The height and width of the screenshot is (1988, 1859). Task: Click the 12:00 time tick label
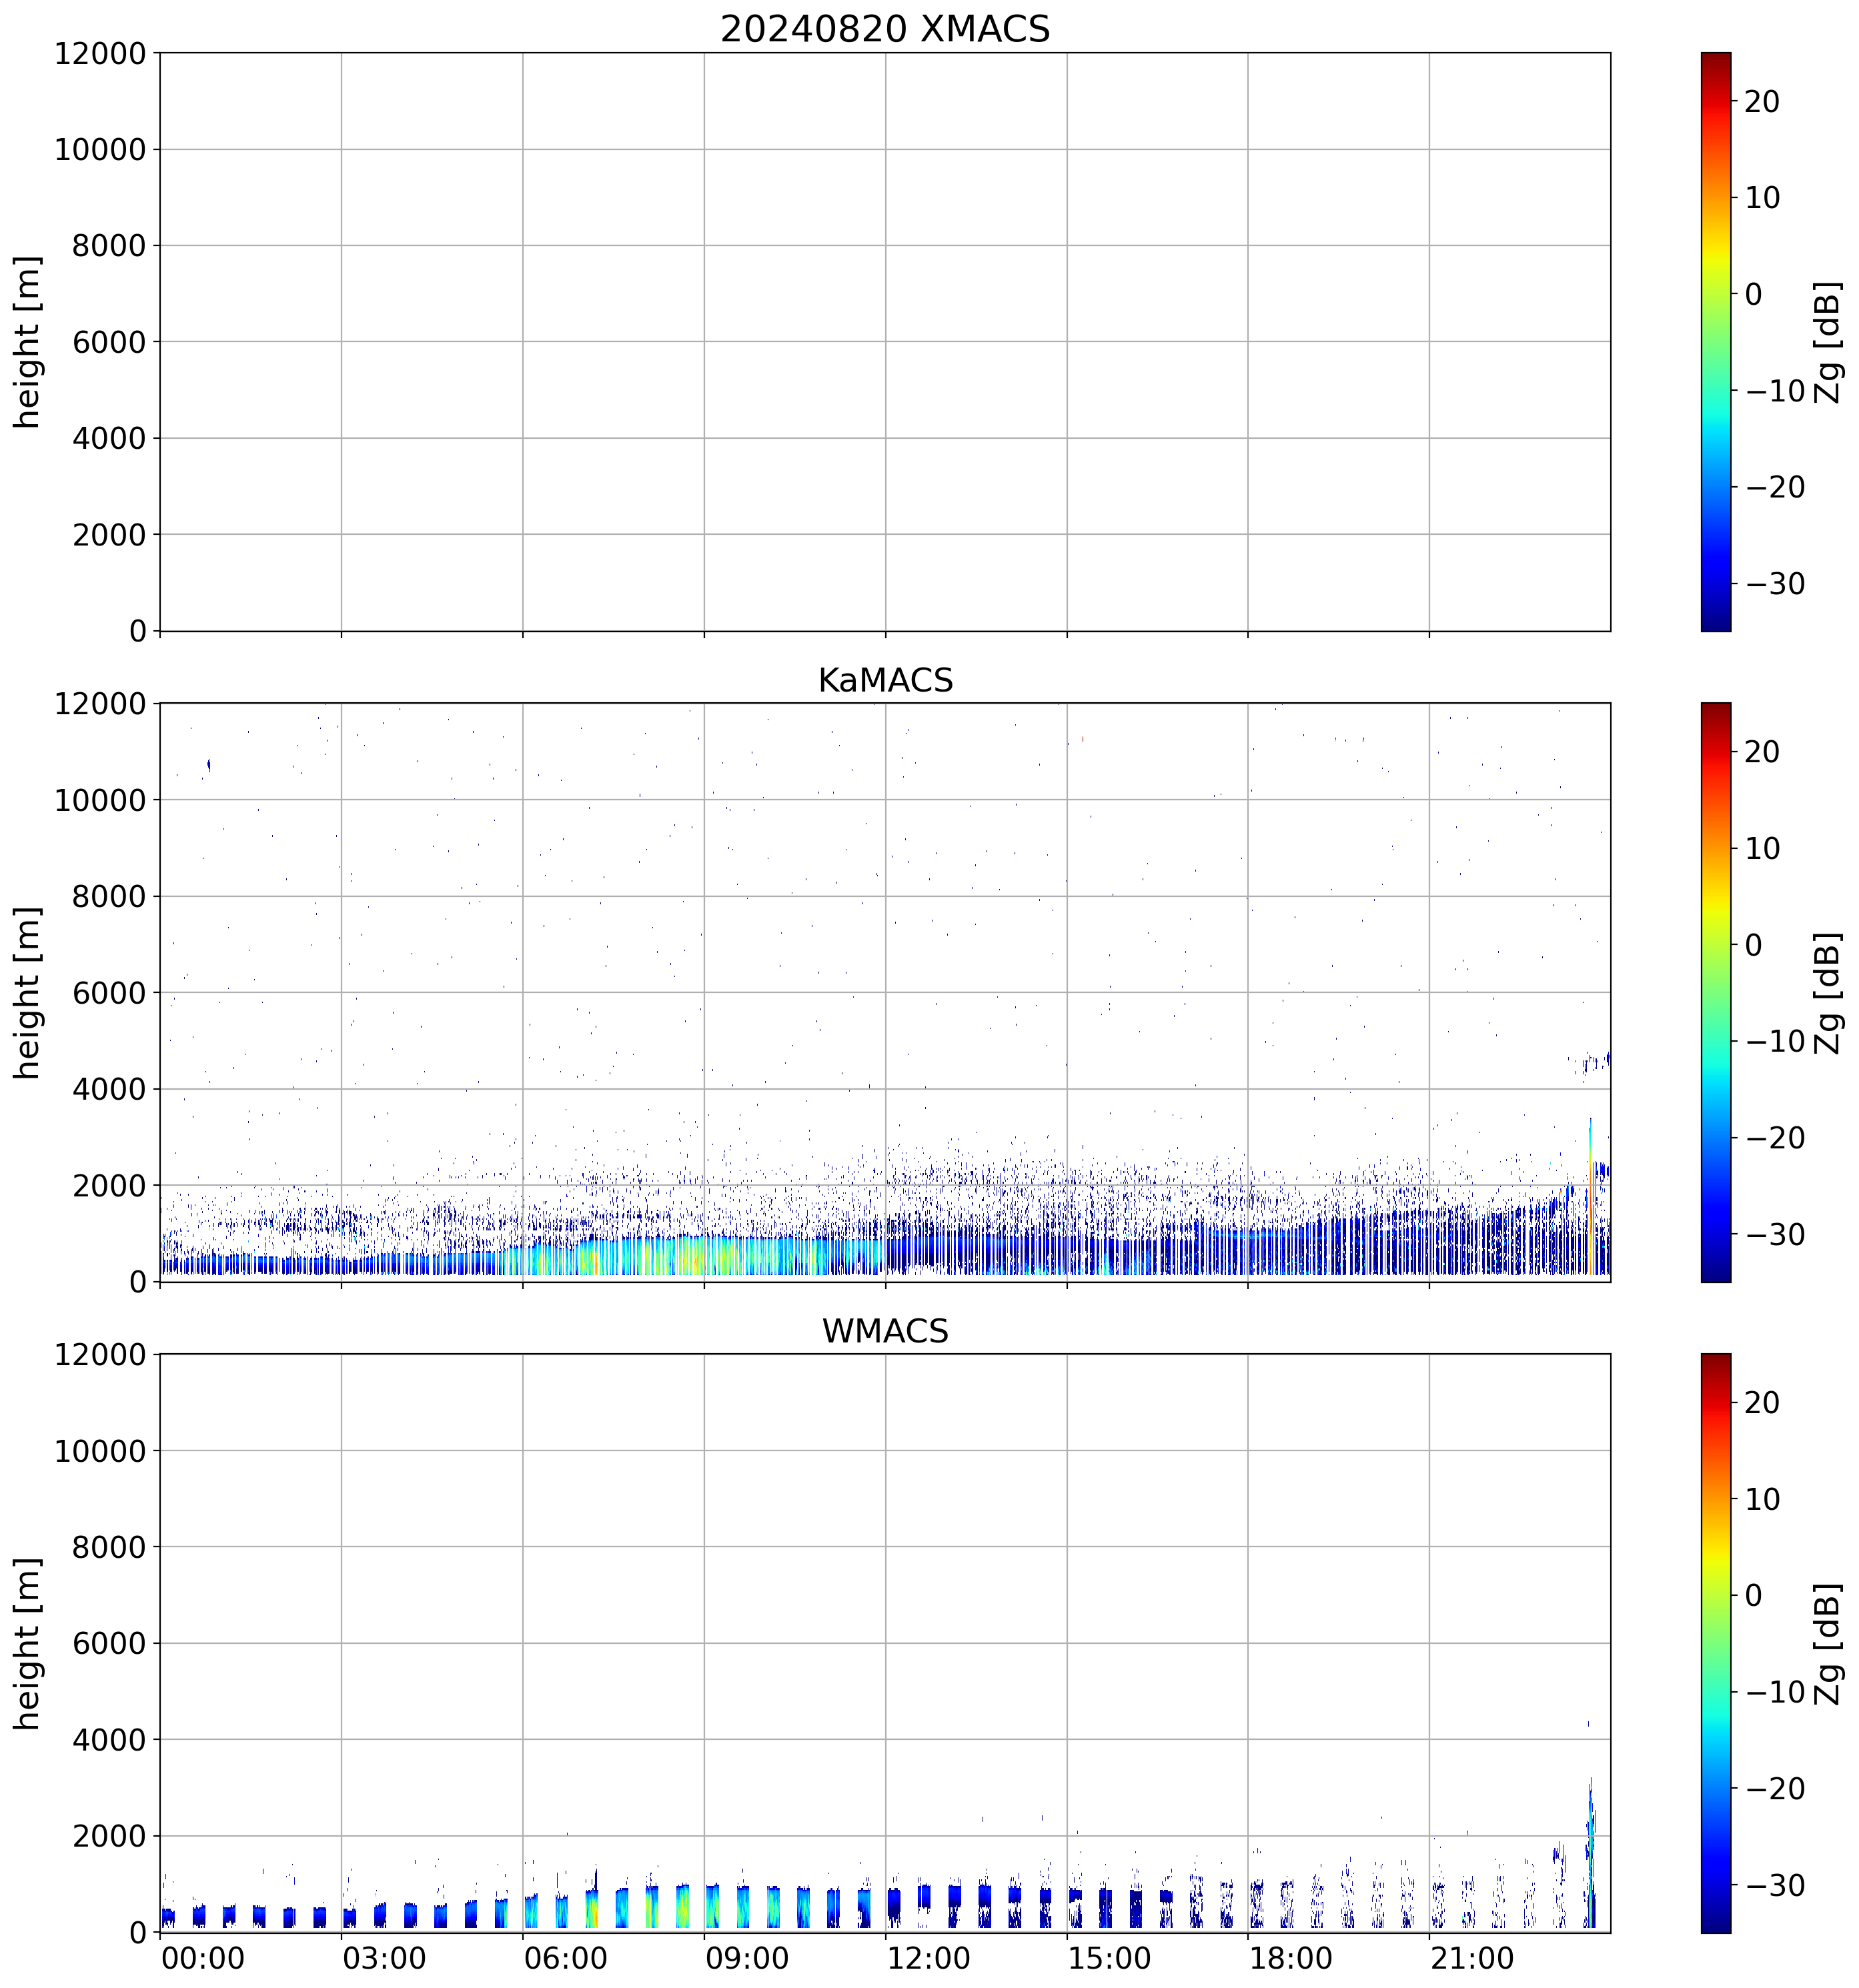[x=928, y=1957]
